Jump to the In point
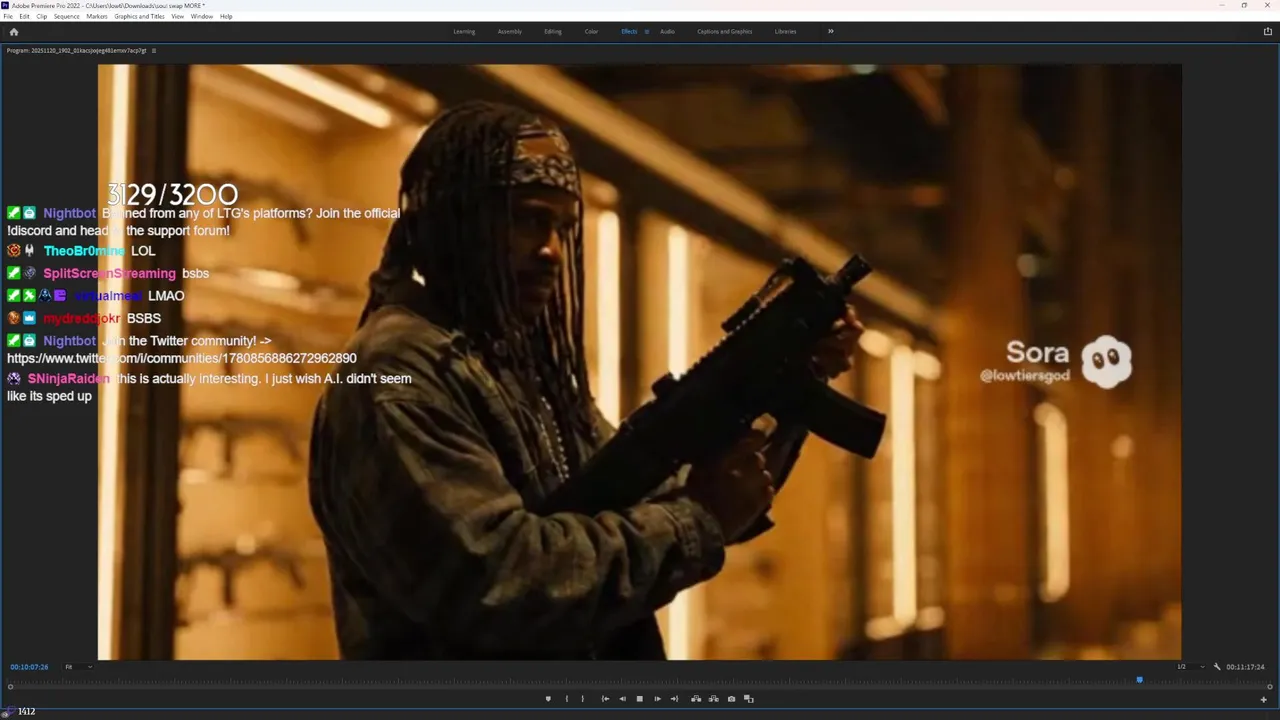This screenshot has height=720, width=1280. (605, 699)
